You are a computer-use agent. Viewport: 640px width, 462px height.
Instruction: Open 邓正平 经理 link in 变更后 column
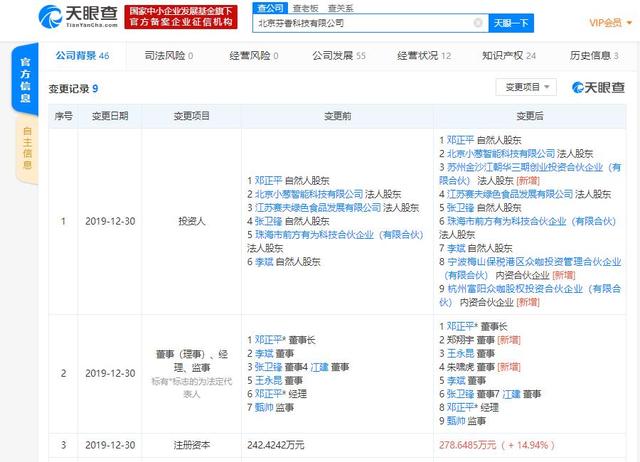point(462,407)
